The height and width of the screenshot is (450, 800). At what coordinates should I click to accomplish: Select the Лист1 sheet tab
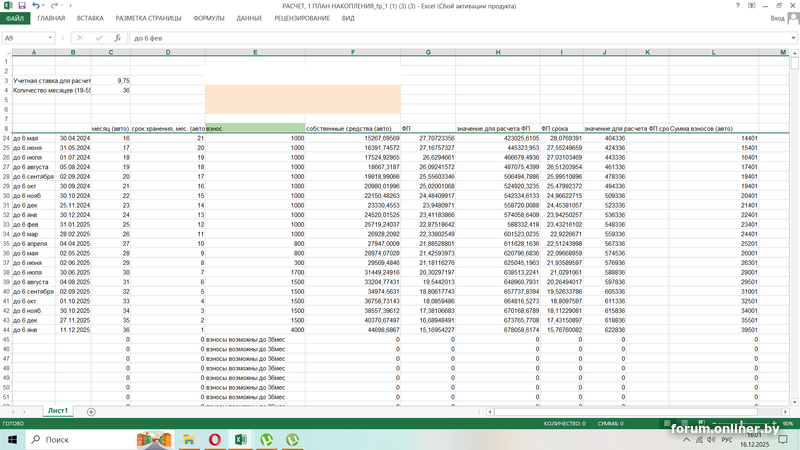(x=58, y=411)
